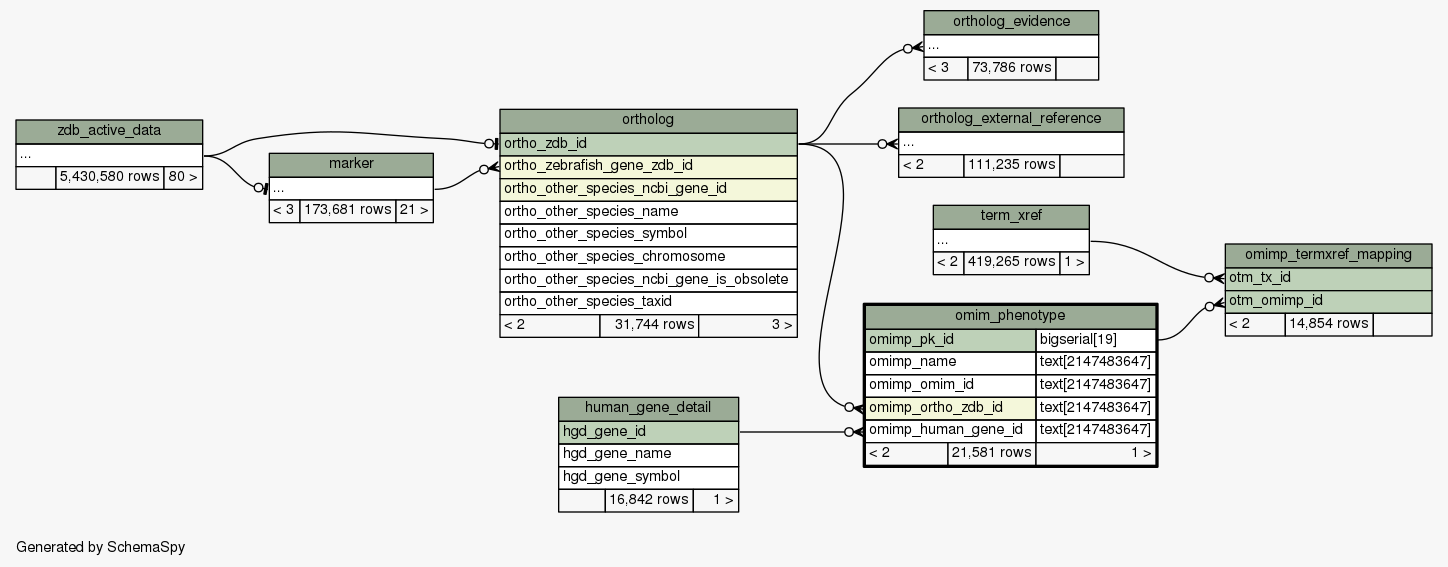Click the otm_tx_id column
This screenshot has height=567, width=1448.
click(x=1328, y=278)
